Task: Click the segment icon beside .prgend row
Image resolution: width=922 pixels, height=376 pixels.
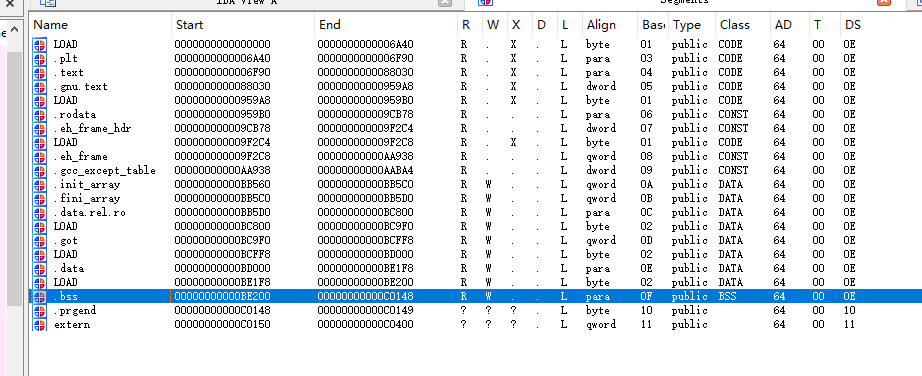Action: pyautogui.click(x=39, y=310)
